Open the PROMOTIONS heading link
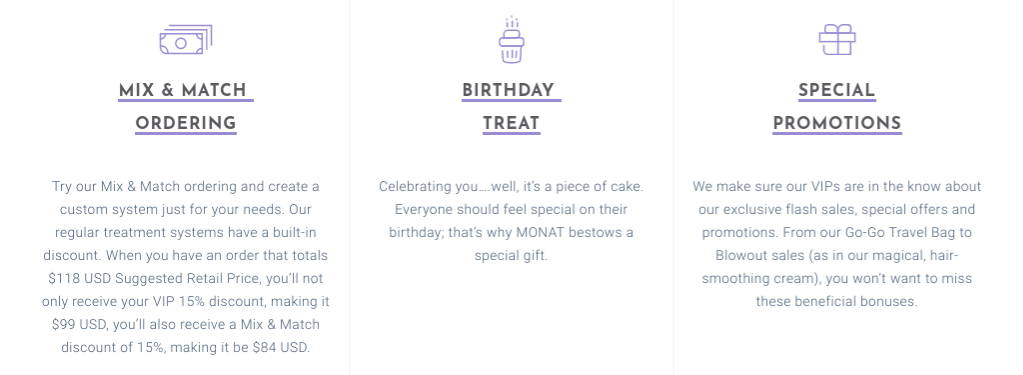The height and width of the screenshot is (375, 1023). pos(837,124)
